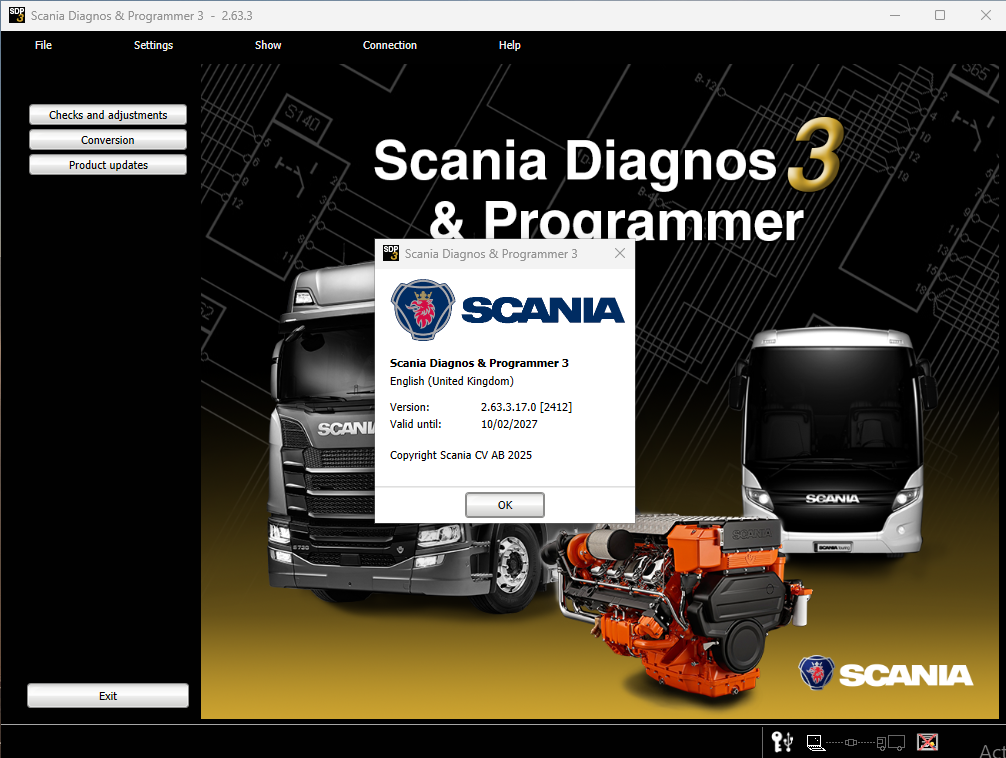This screenshot has width=1006, height=758.
Task: Click the Version: label
Action: 409,407
